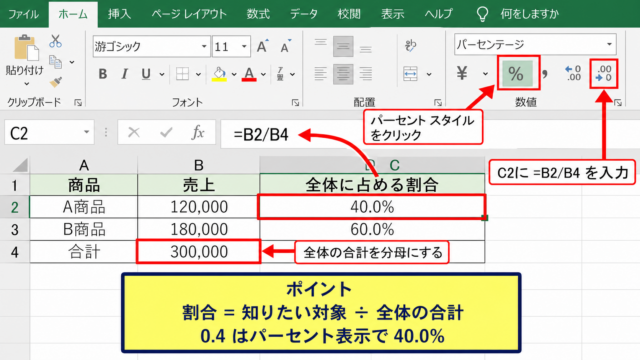Increase font size with large A icon
The image size is (640, 360).
[x=262, y=46]
